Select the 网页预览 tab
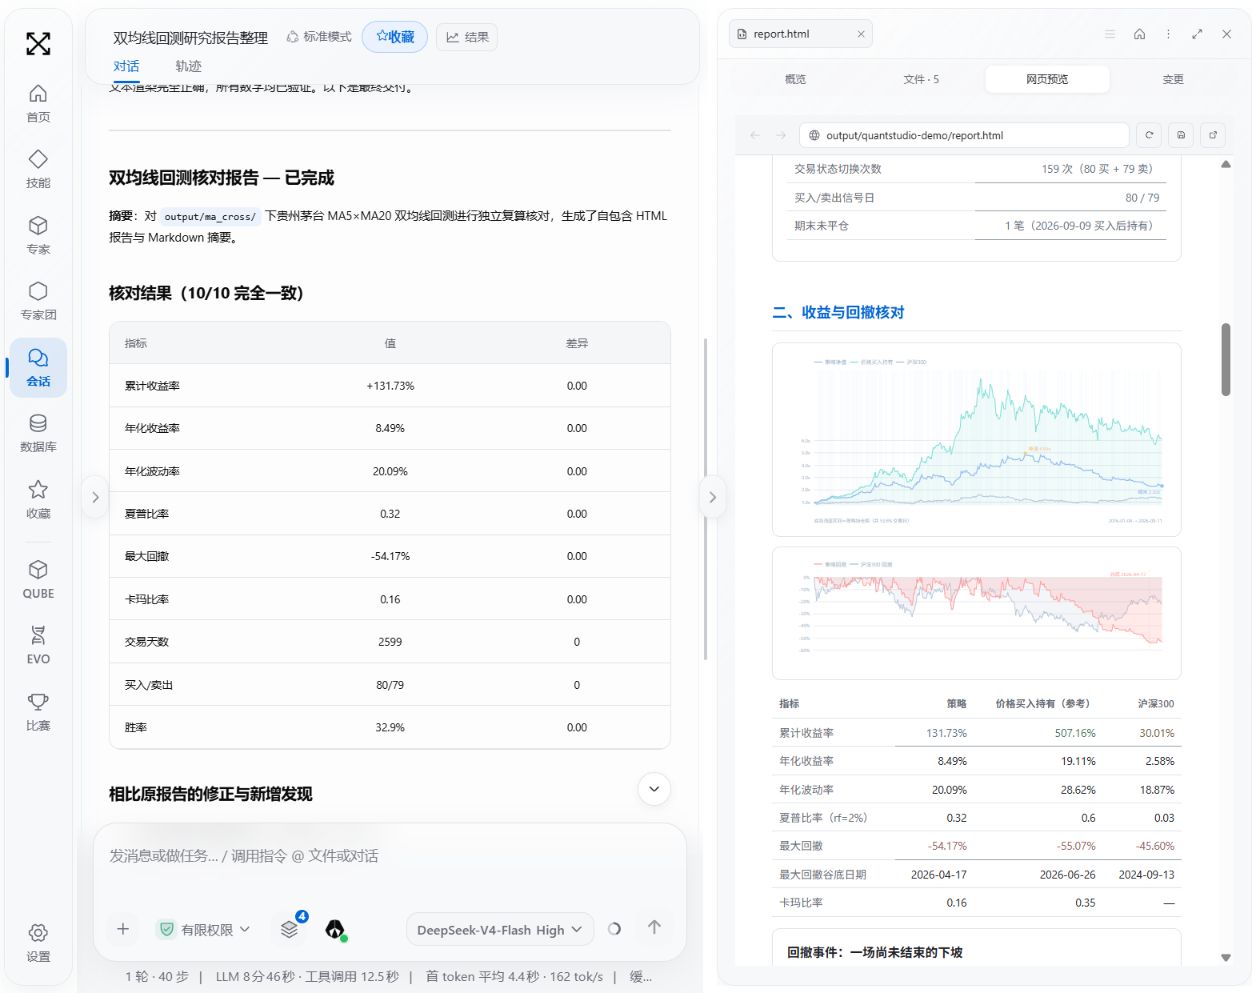Screen dimensions: 1260x993 point(1047,79)
